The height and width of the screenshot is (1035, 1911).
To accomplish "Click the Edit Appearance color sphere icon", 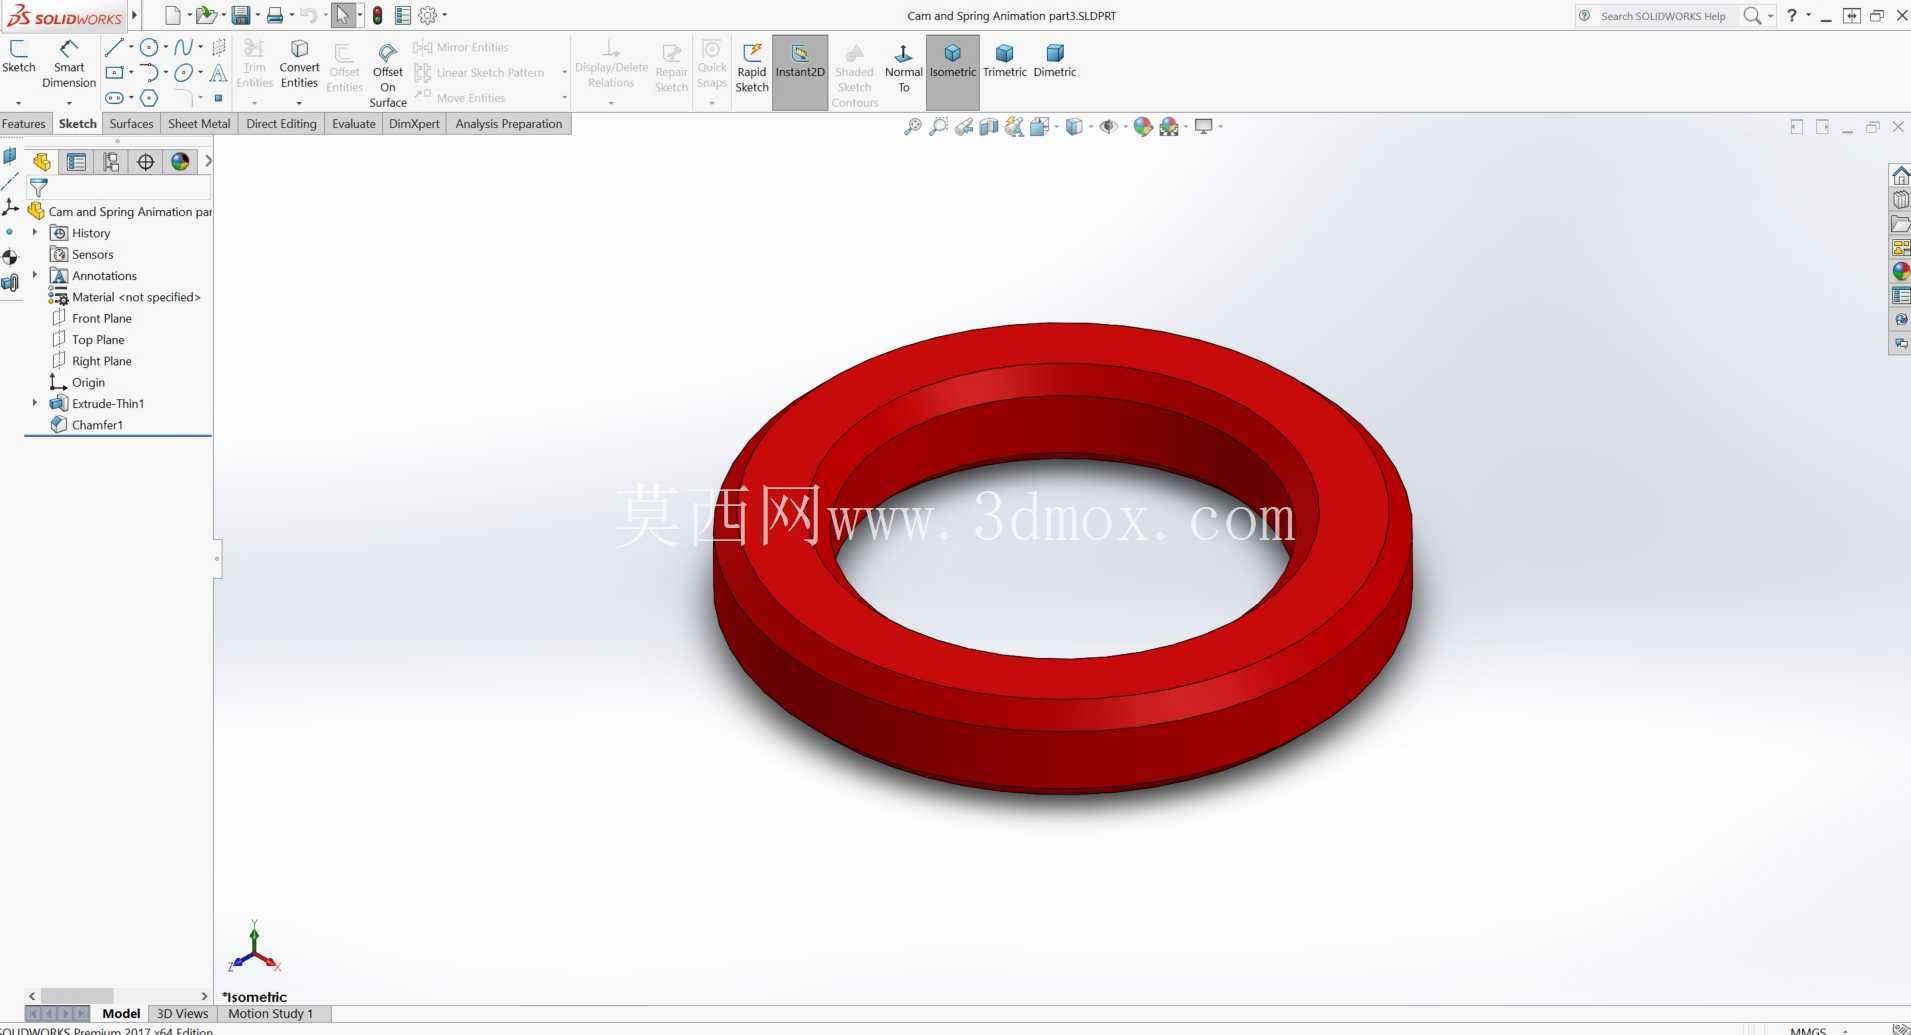I will 1142,127.
